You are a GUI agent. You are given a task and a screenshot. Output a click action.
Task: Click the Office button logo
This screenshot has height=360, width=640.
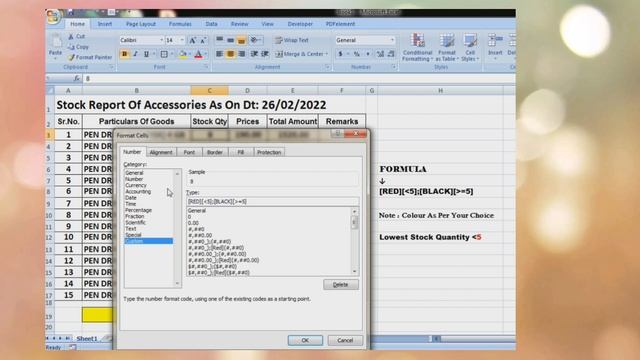coord(53,16)
